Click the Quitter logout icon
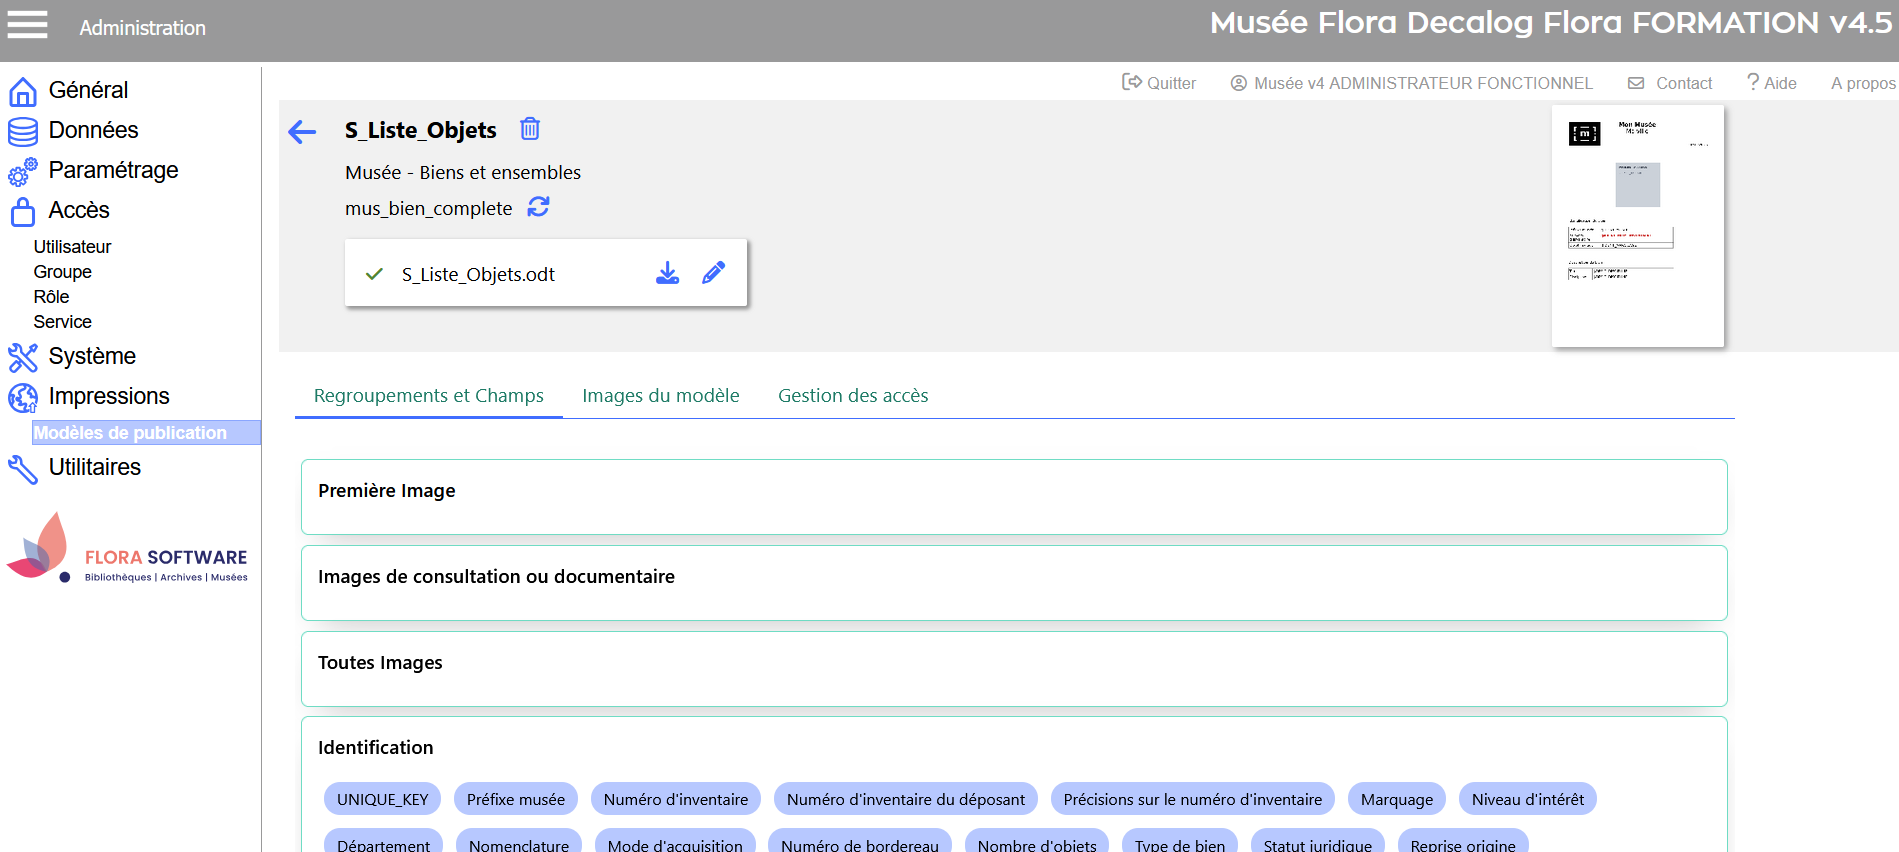1899x852 pixels. [x=1132, y=82]
